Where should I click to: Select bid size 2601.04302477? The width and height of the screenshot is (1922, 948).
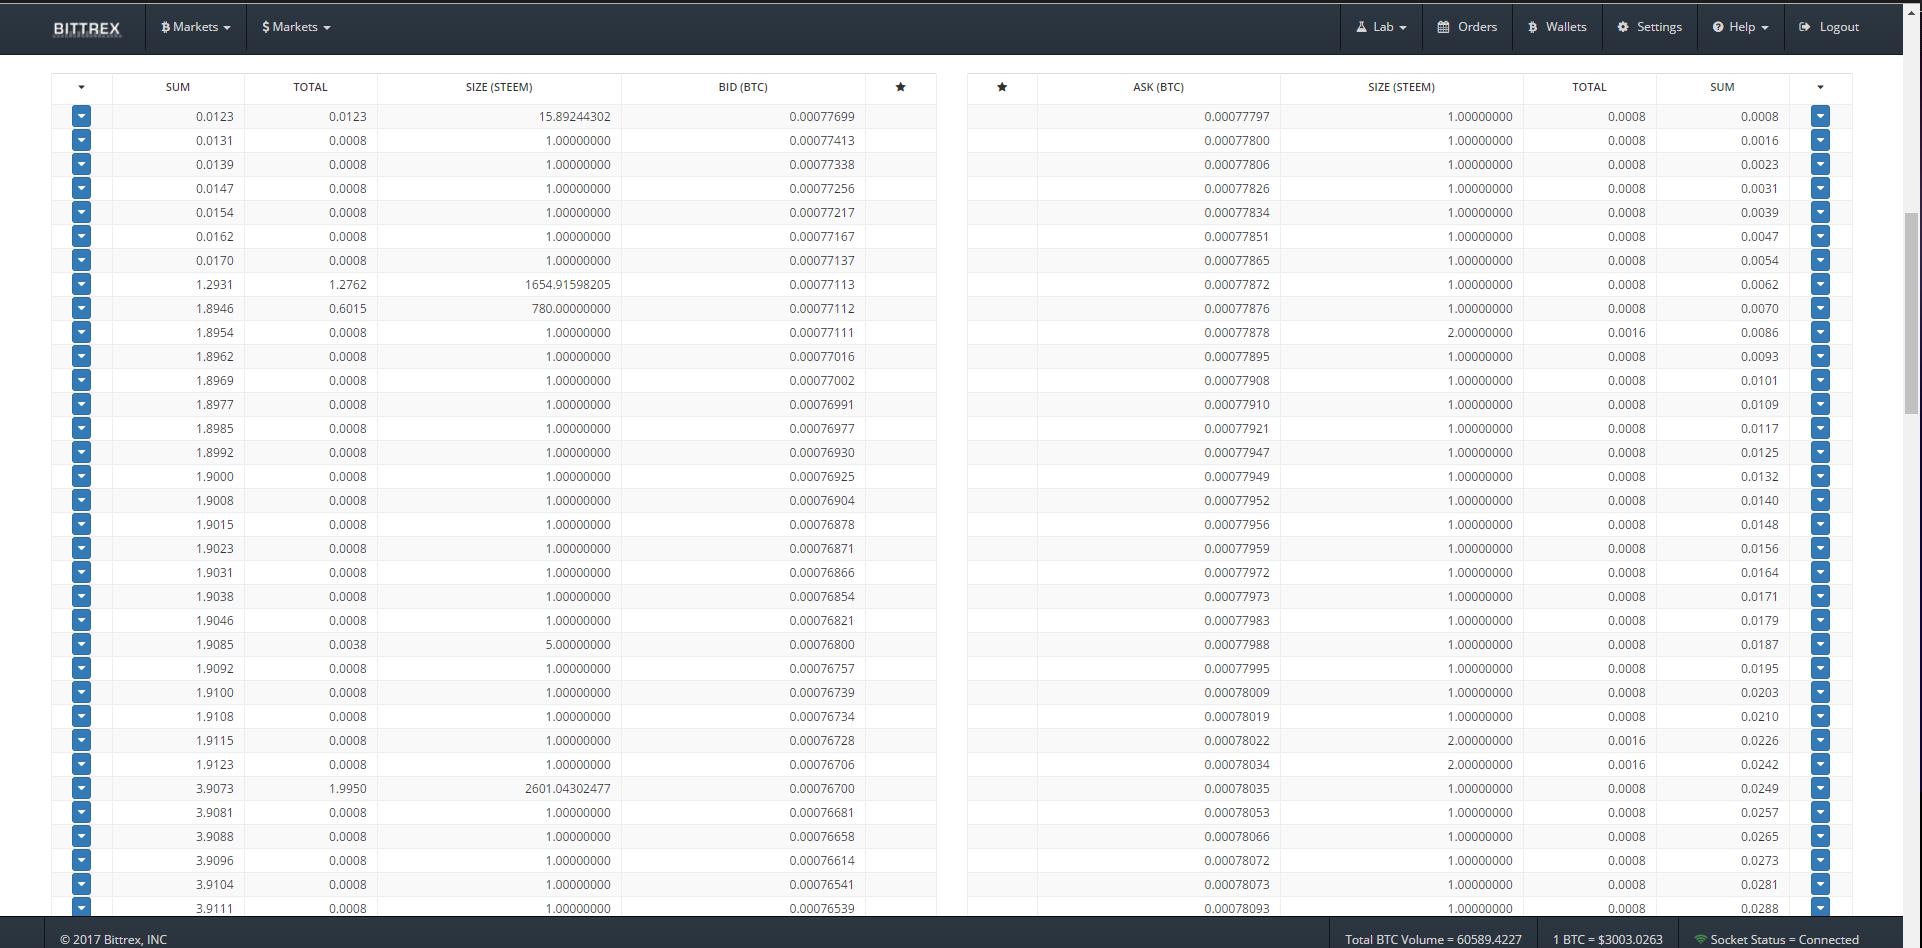coord(567,789)
